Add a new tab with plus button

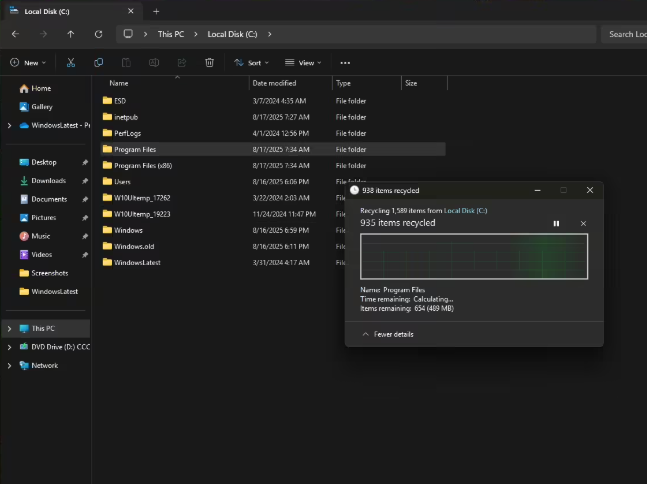click(156, 11)
